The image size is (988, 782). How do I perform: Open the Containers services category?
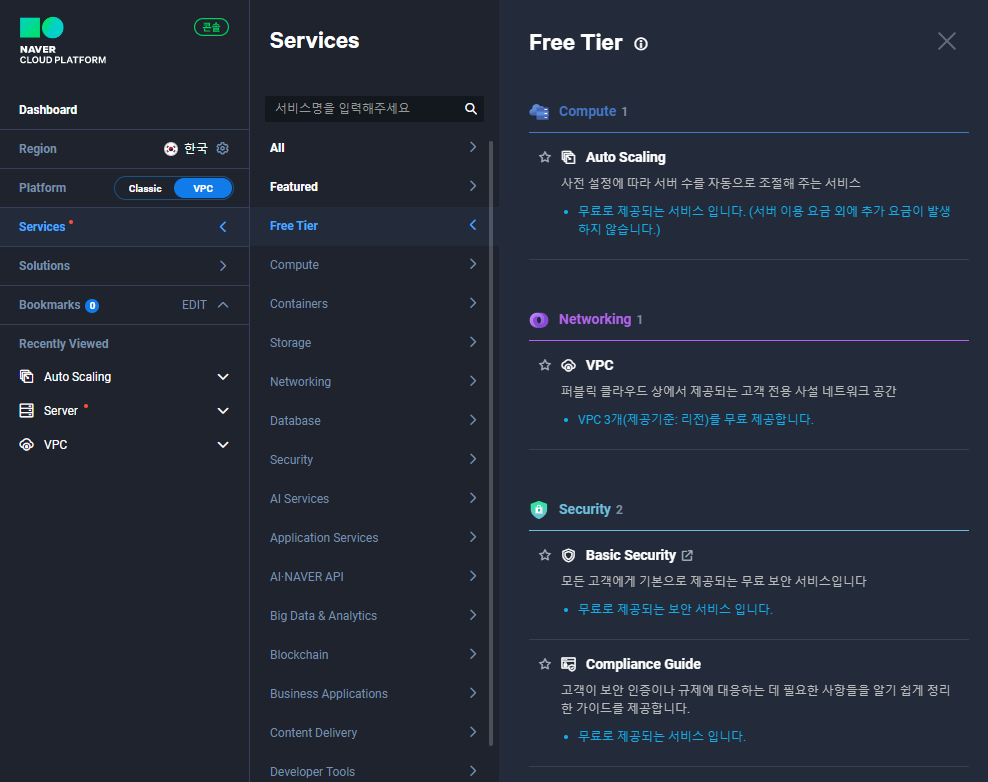[x=374, y=304]
